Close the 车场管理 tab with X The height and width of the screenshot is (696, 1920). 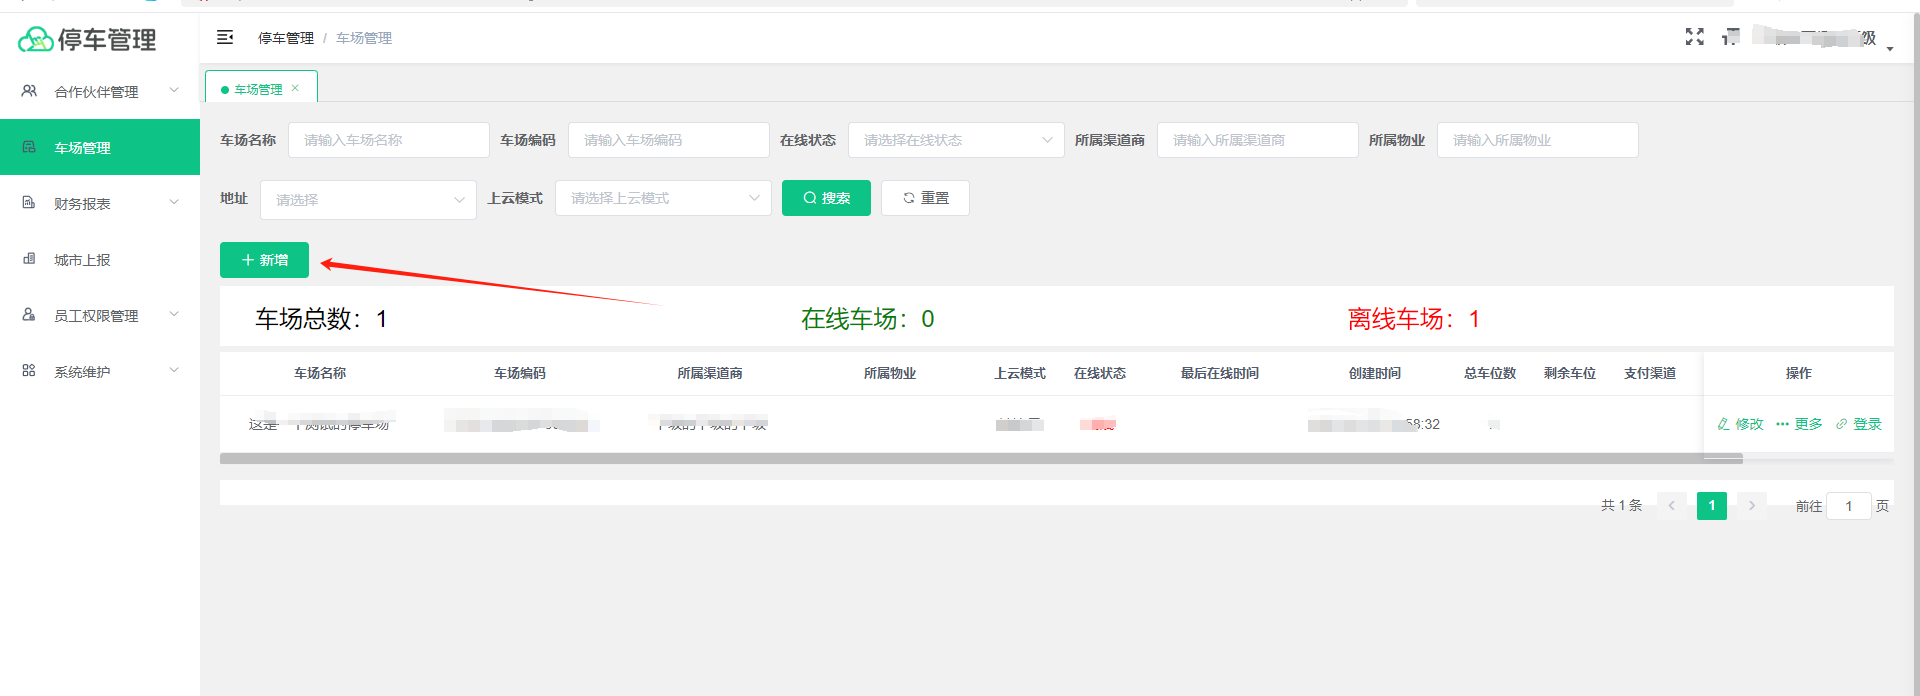(x=295, y=88)
